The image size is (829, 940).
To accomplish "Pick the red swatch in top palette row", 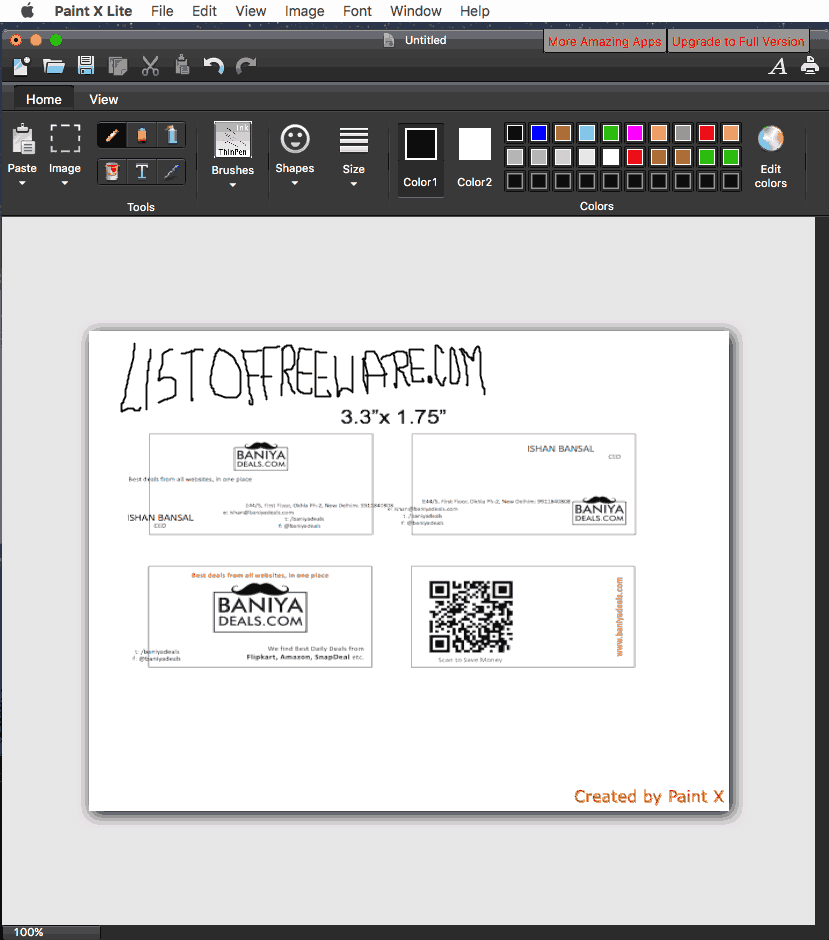I will [707, 132].
